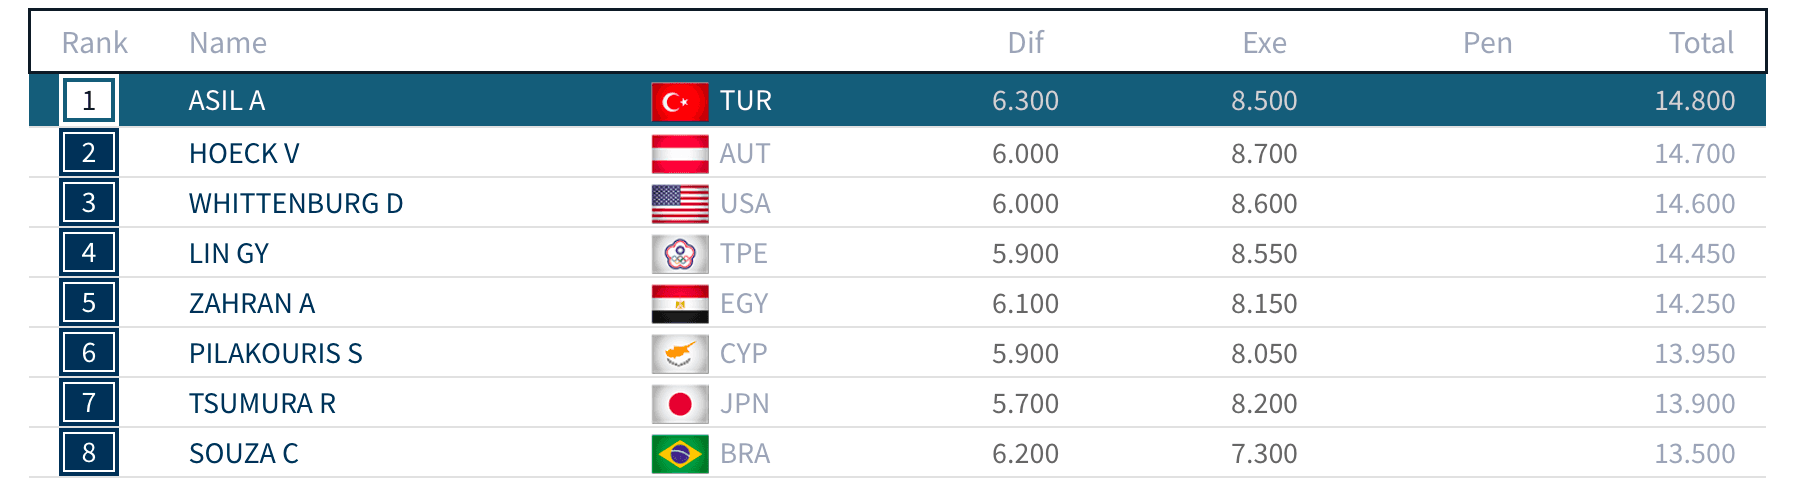
Task: Click the Exe column header
Action: [x=1264, y=43]
